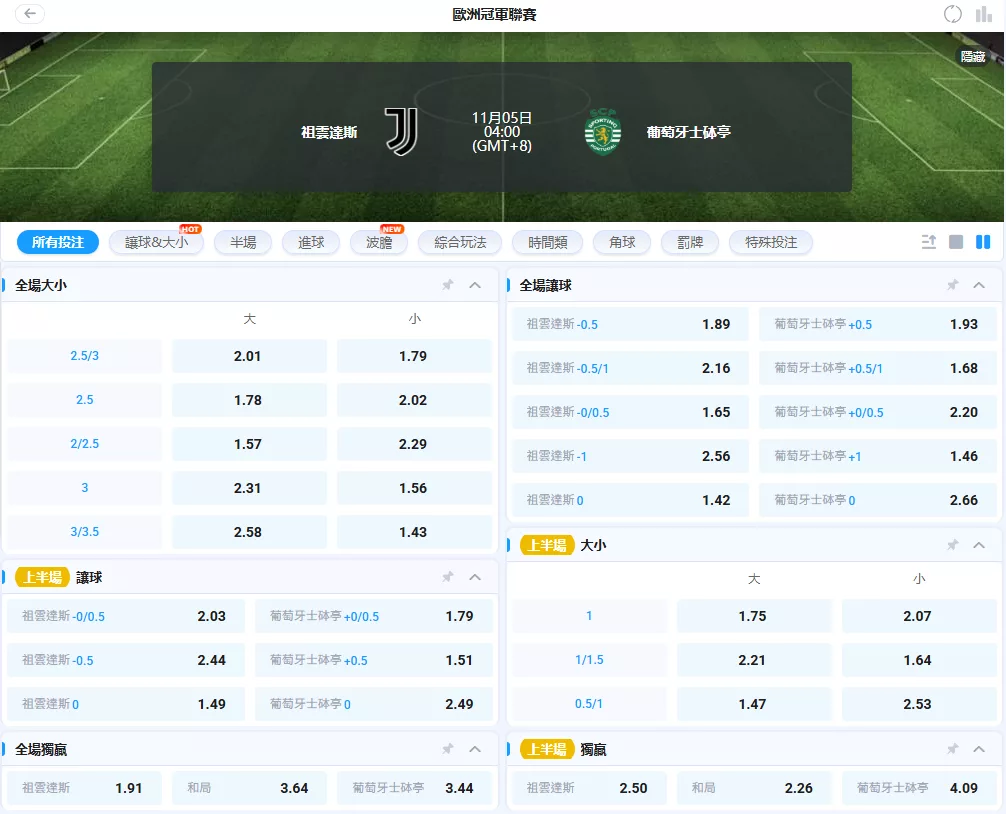Viewport: 1006px width, 814px height.
Task: Click the sort order icon above the odds panels
Action: 928,241
